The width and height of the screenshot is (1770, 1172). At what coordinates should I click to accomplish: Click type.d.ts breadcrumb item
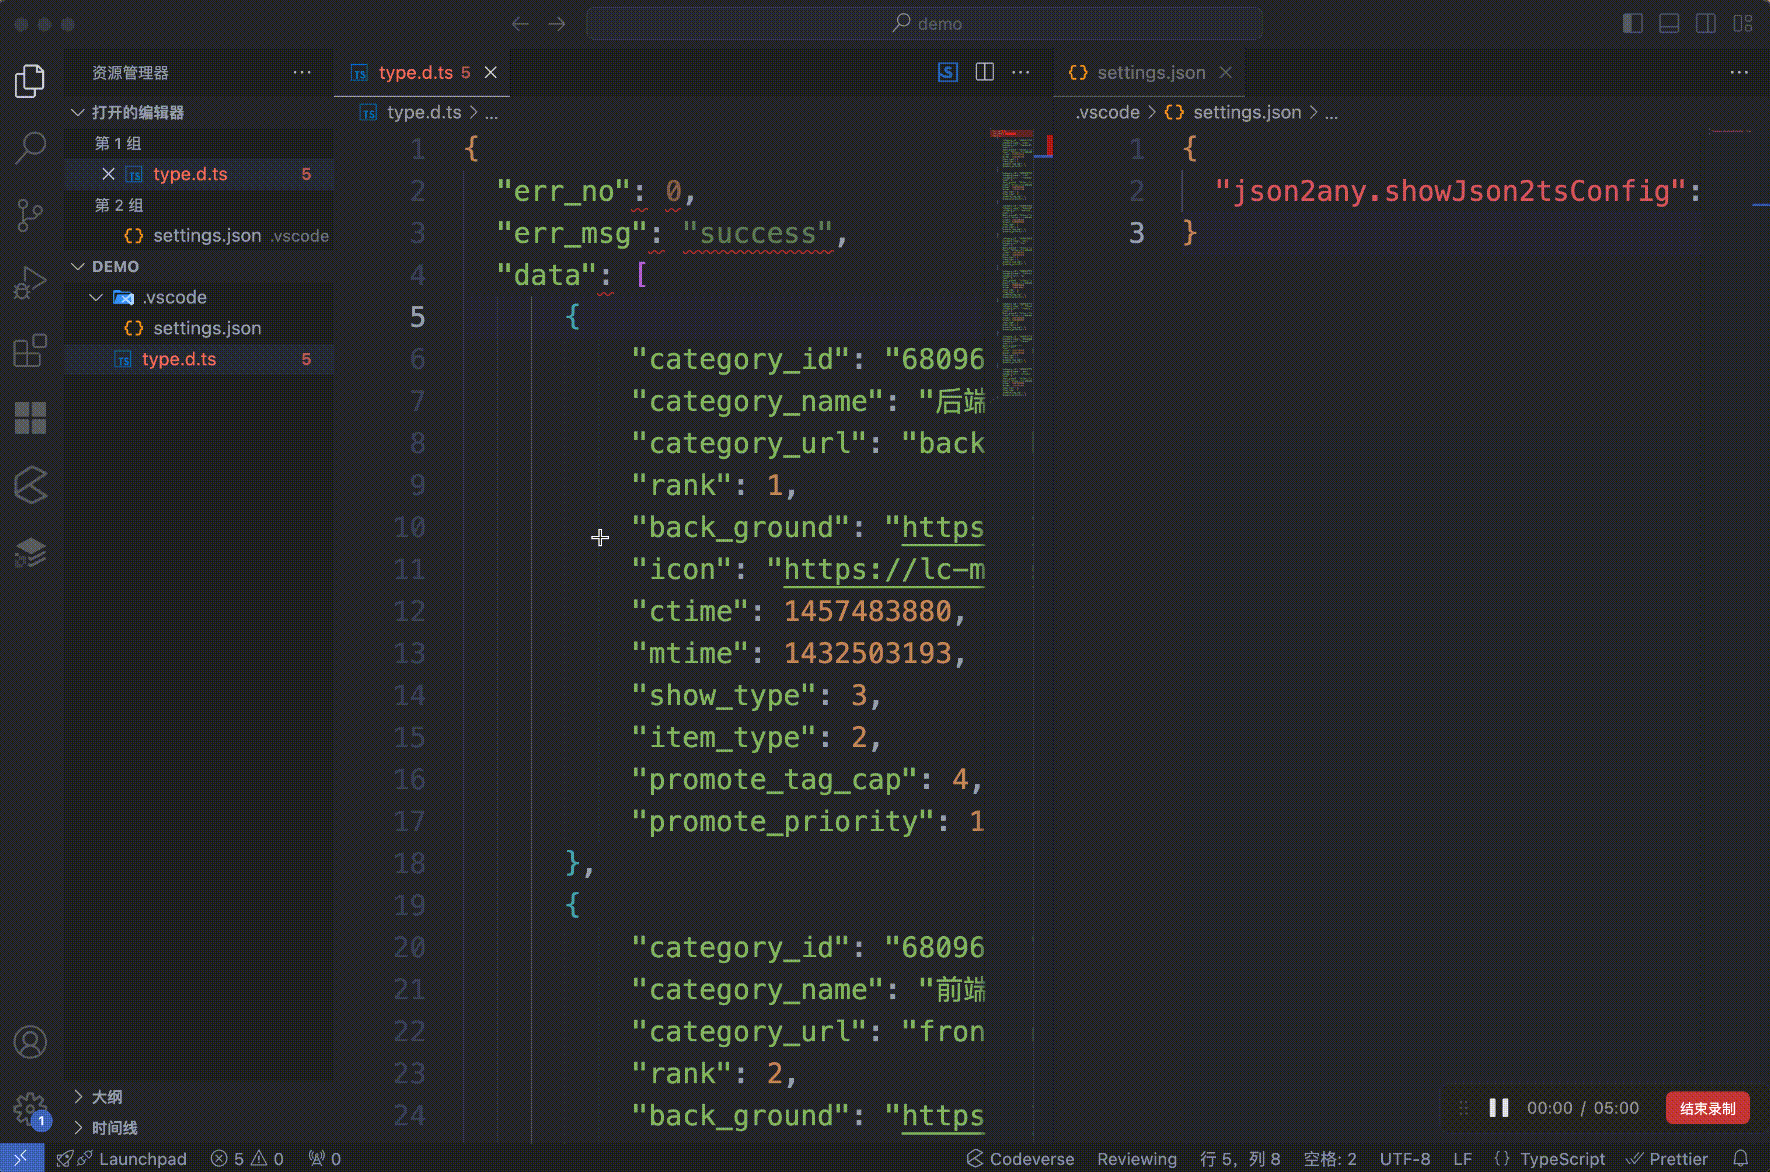coord(424,112)
